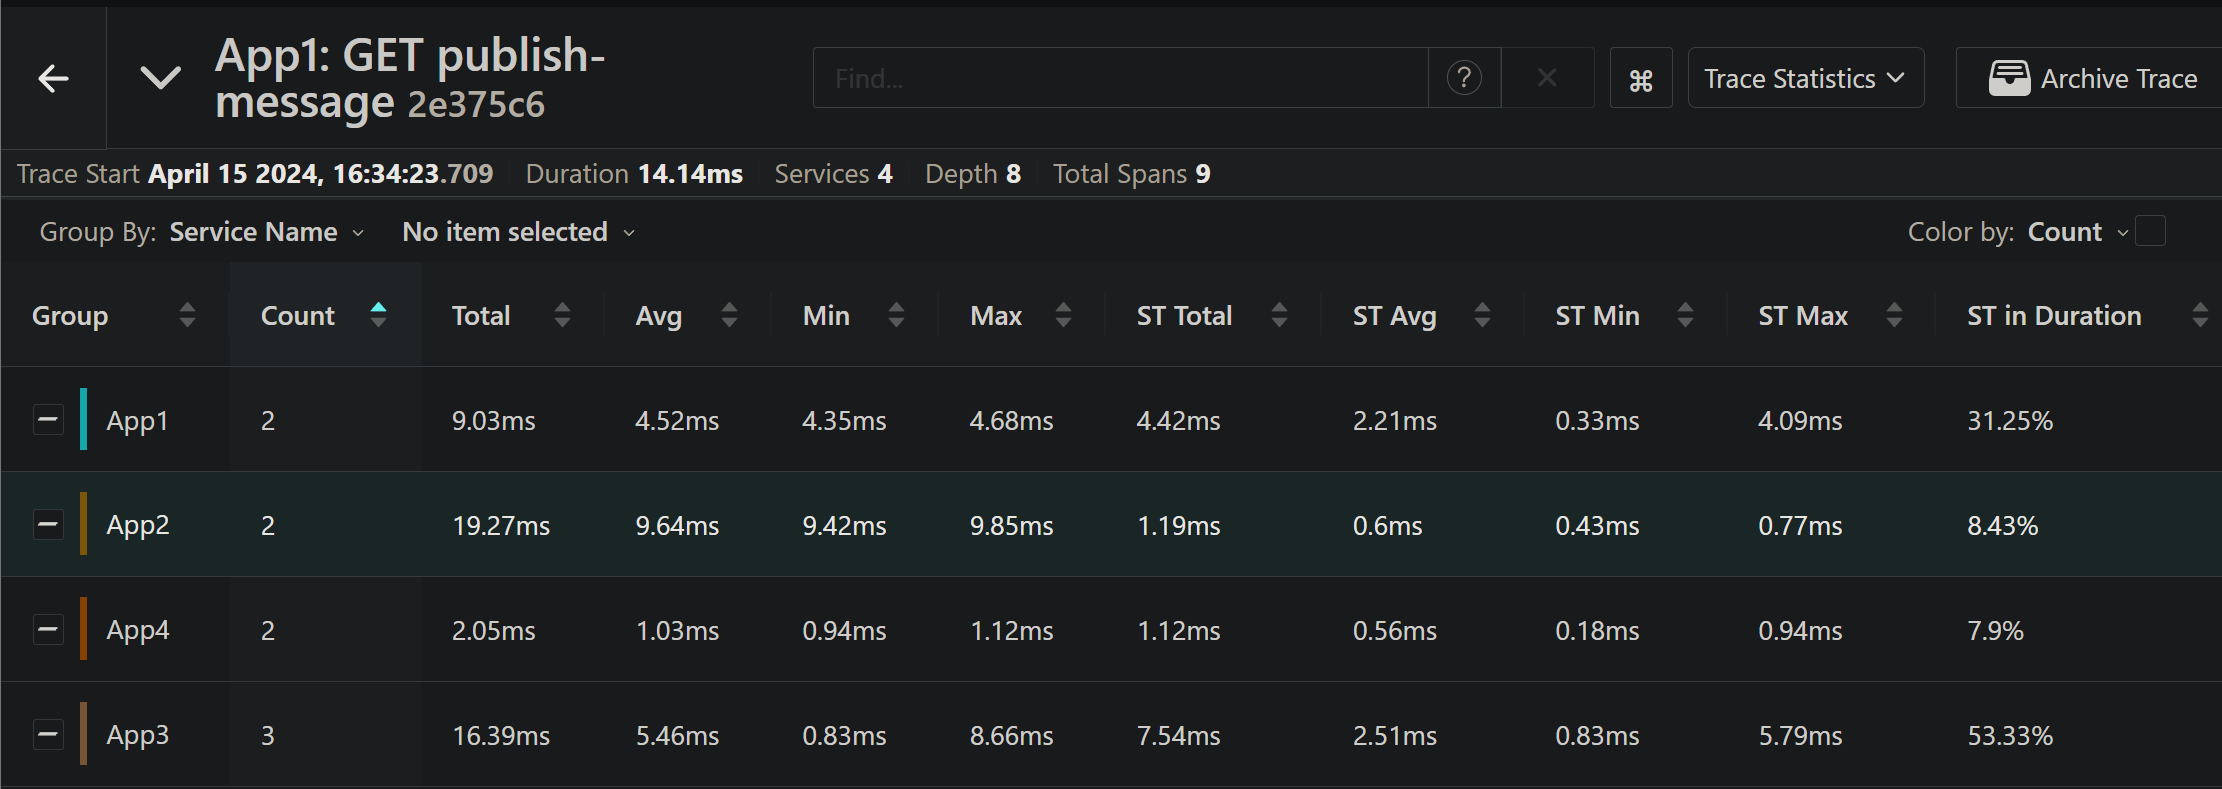
Task: Go back using the left arrow
Action: pos(53,78)
